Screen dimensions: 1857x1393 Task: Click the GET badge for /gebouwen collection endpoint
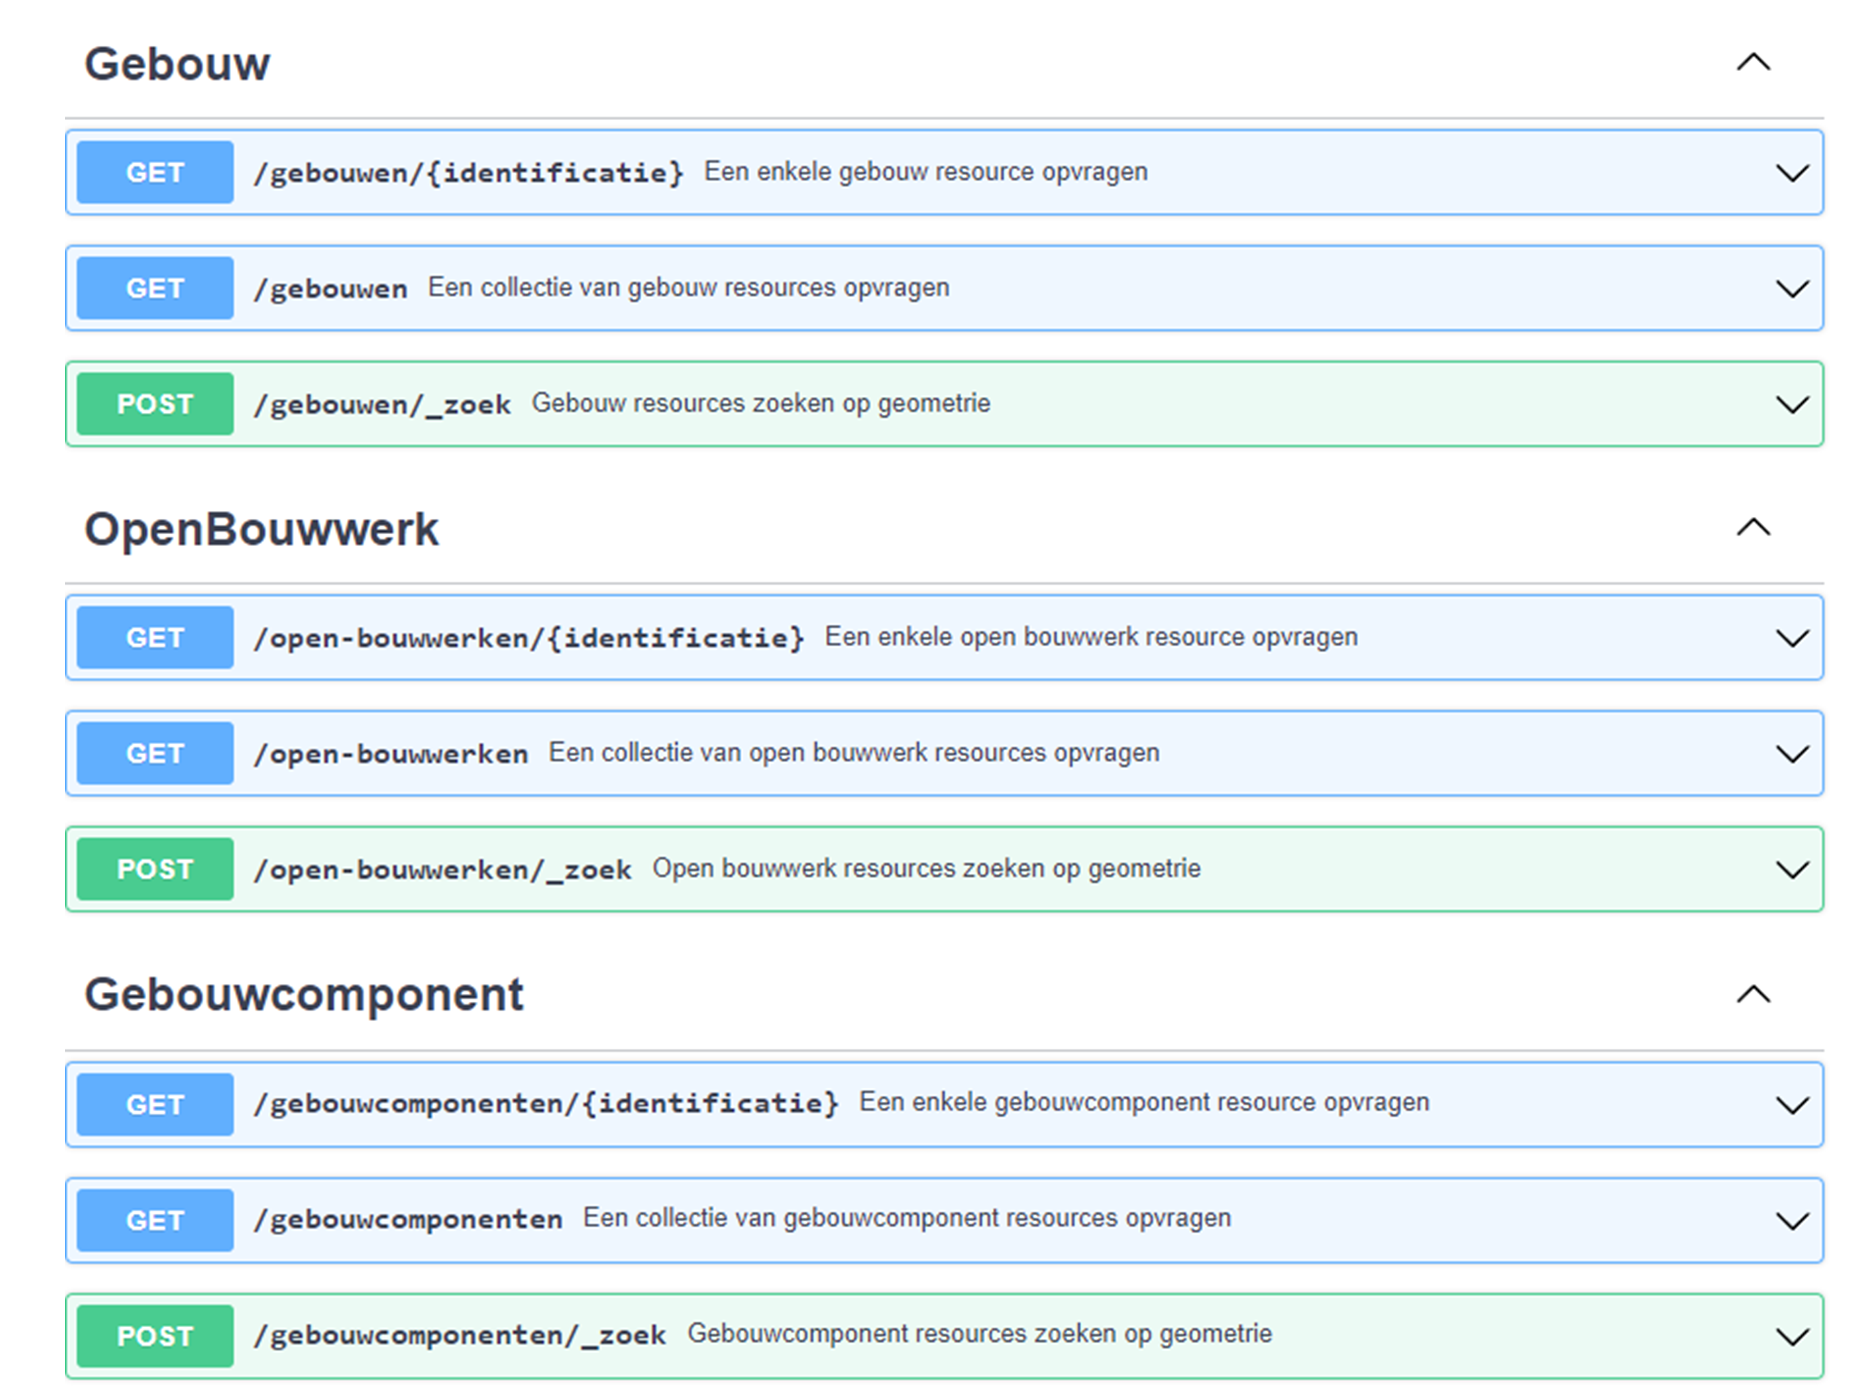pyautogui.click(x=153, y=287)
